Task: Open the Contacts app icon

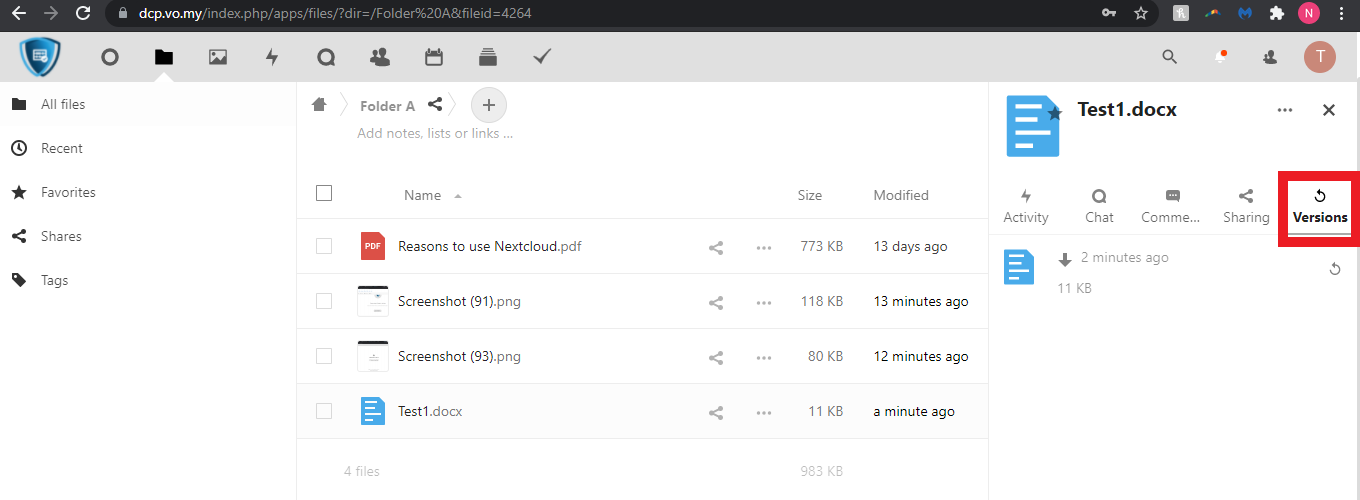Action: click(x=380, y=57)
